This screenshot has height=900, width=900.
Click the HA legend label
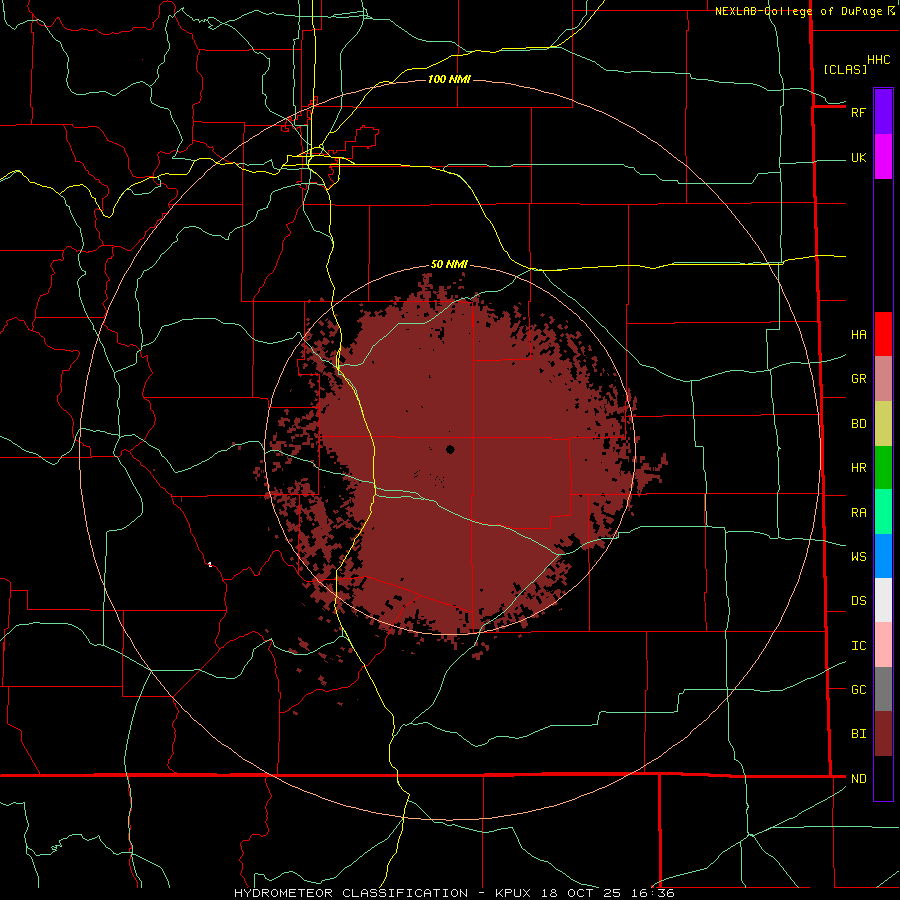858,334
